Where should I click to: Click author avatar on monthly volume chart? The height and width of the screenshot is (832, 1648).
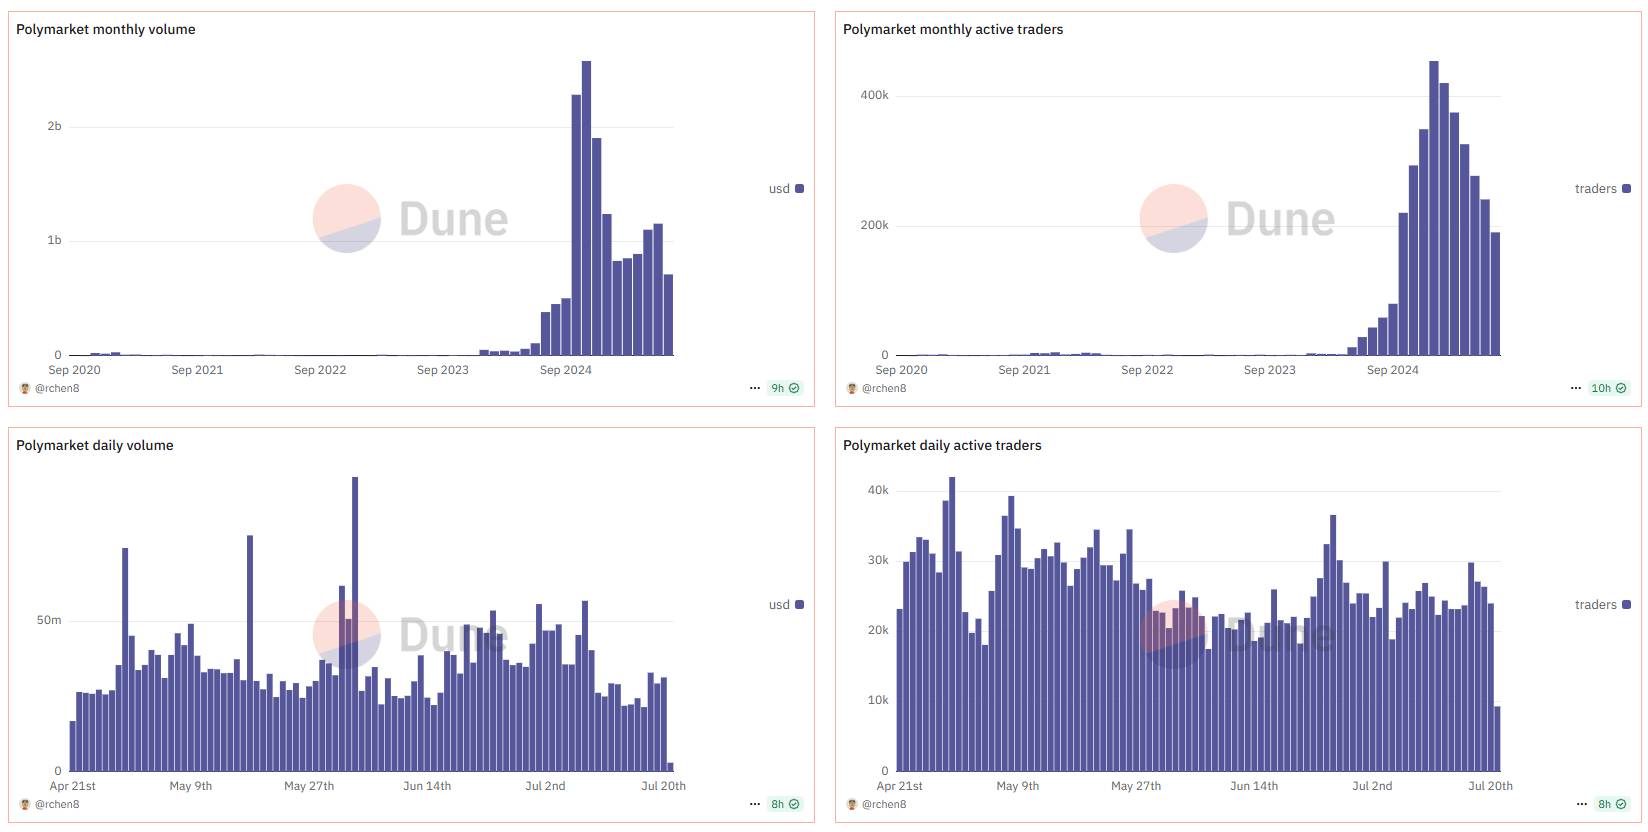coord(25,388)
